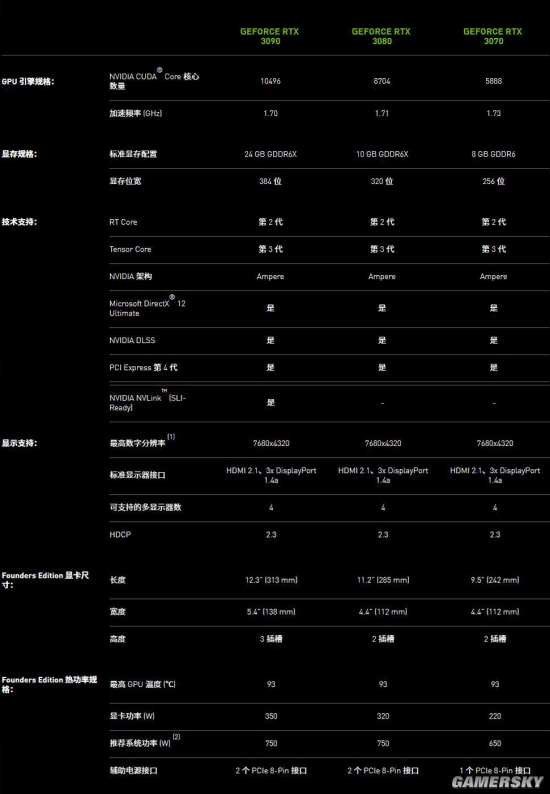Select the 220 graphics card power value

(495, 716)
